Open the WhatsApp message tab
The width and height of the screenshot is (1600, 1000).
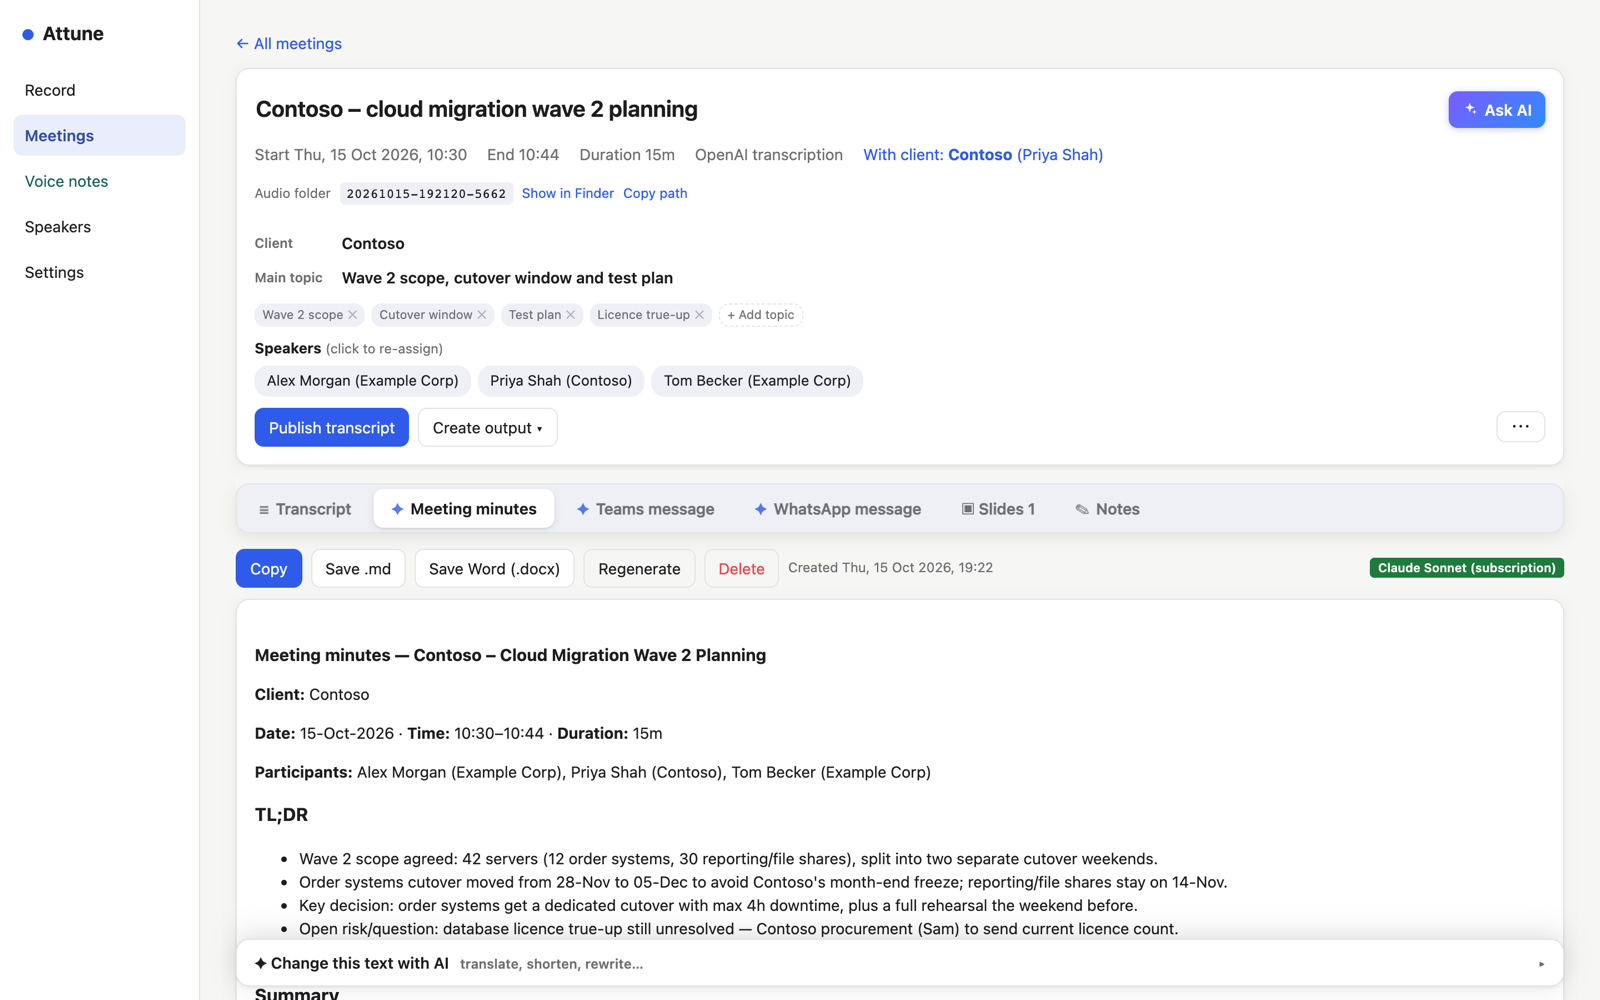pyautogui.click(x=837, y=509)
